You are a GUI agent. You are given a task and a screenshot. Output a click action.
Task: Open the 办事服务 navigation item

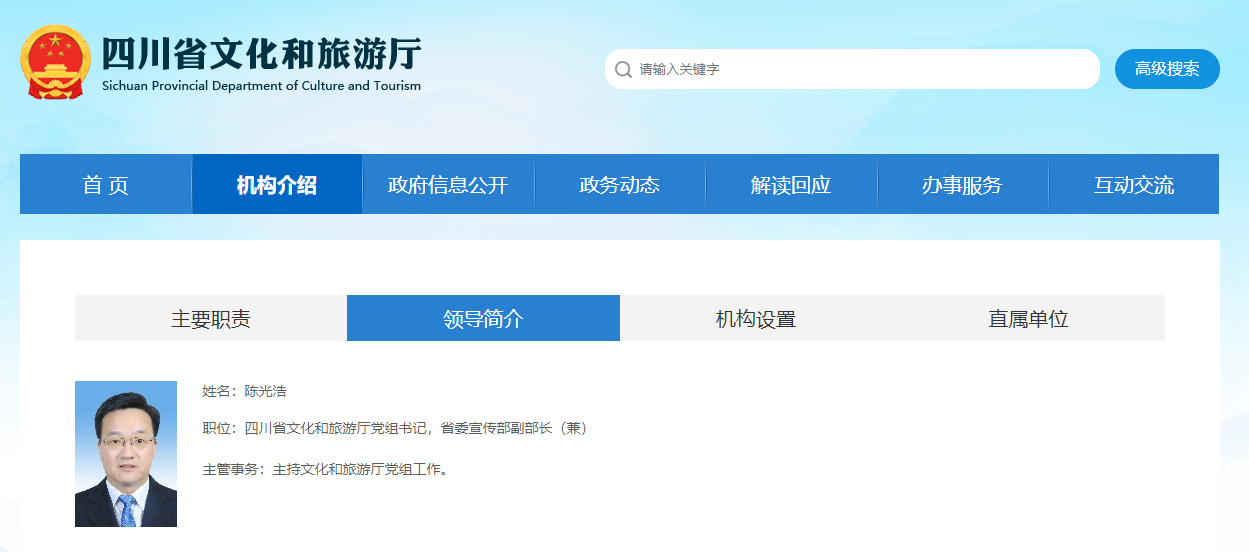click(962, 184)
